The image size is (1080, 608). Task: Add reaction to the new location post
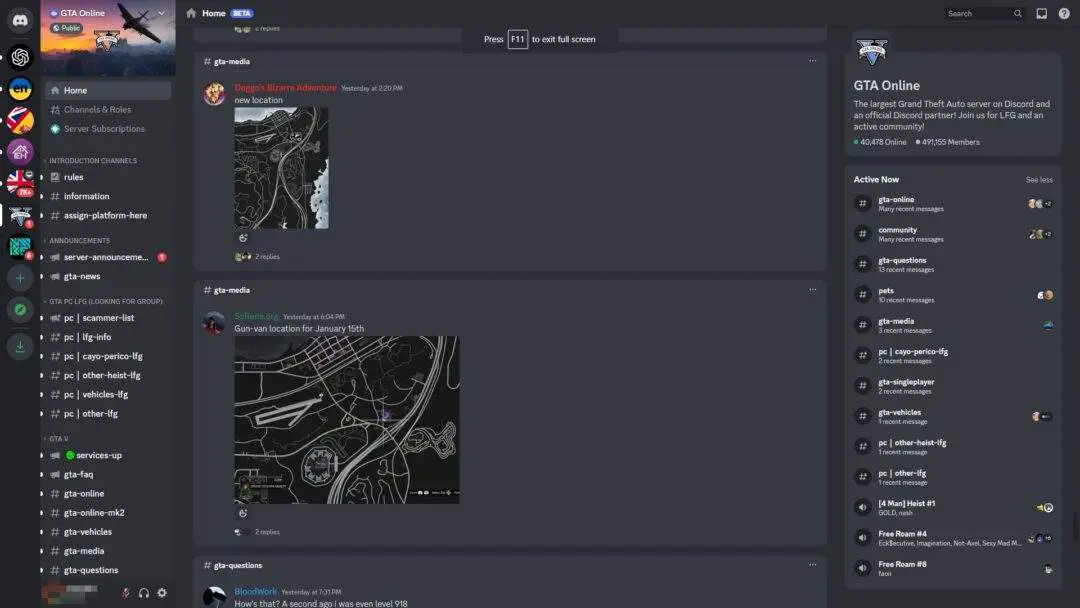click(243, 238)
